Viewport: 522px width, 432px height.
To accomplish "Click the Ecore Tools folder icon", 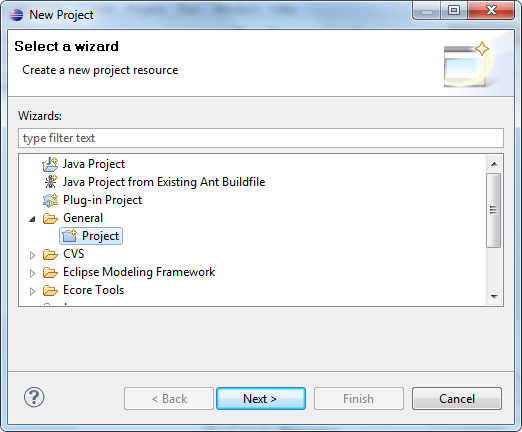I will tap(50, 290).
